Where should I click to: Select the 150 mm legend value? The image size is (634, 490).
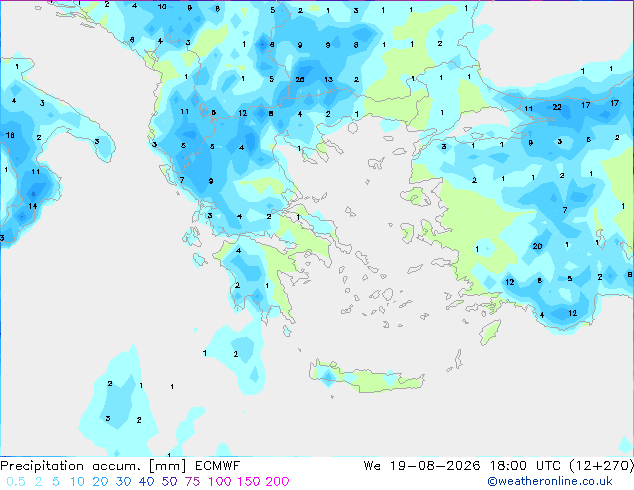[249, 482]
